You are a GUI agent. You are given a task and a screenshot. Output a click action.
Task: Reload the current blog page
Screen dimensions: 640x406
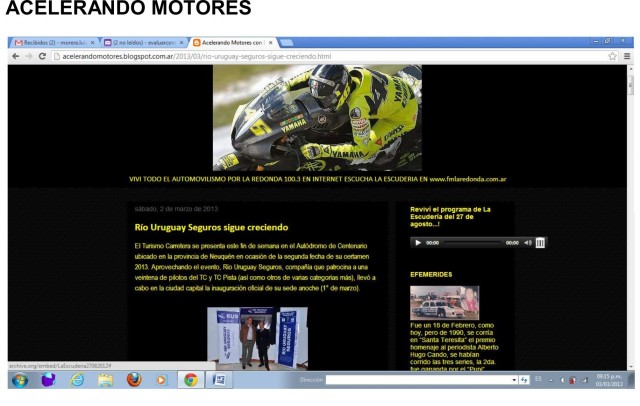point(42,57)
